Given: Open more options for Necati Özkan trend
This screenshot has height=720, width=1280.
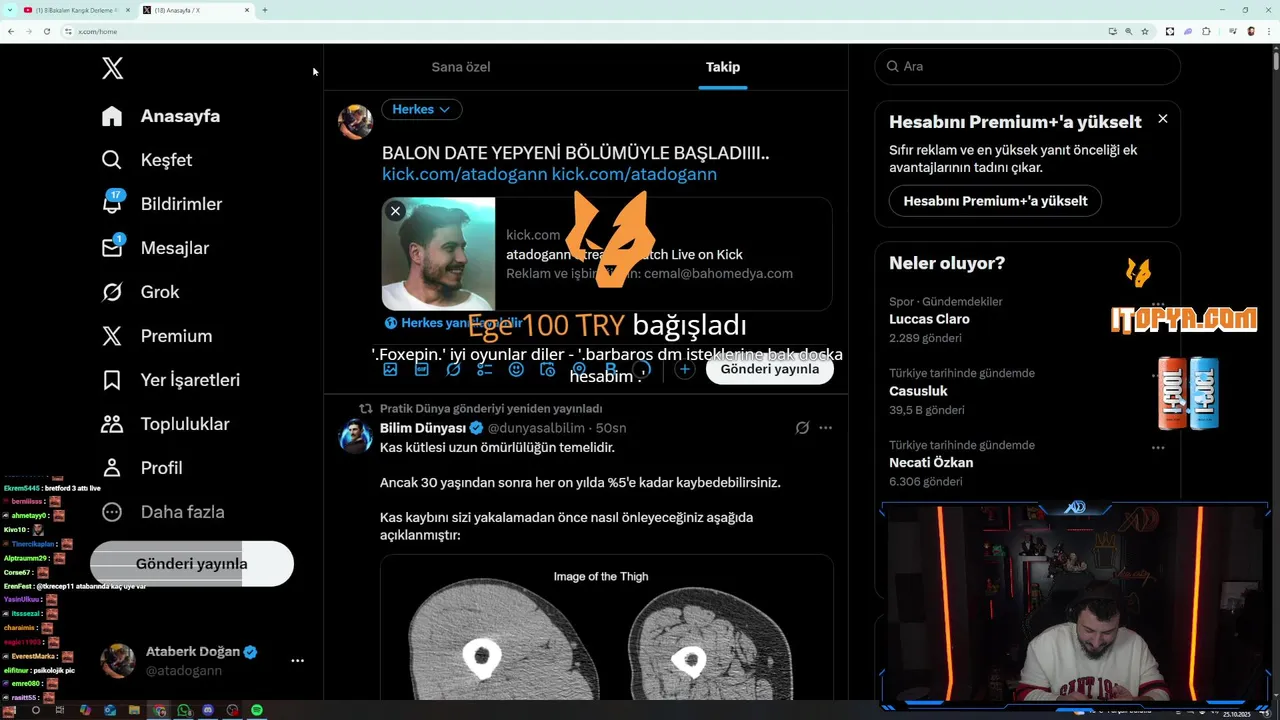Looking at the screenshot, I should click(1158, 448).
